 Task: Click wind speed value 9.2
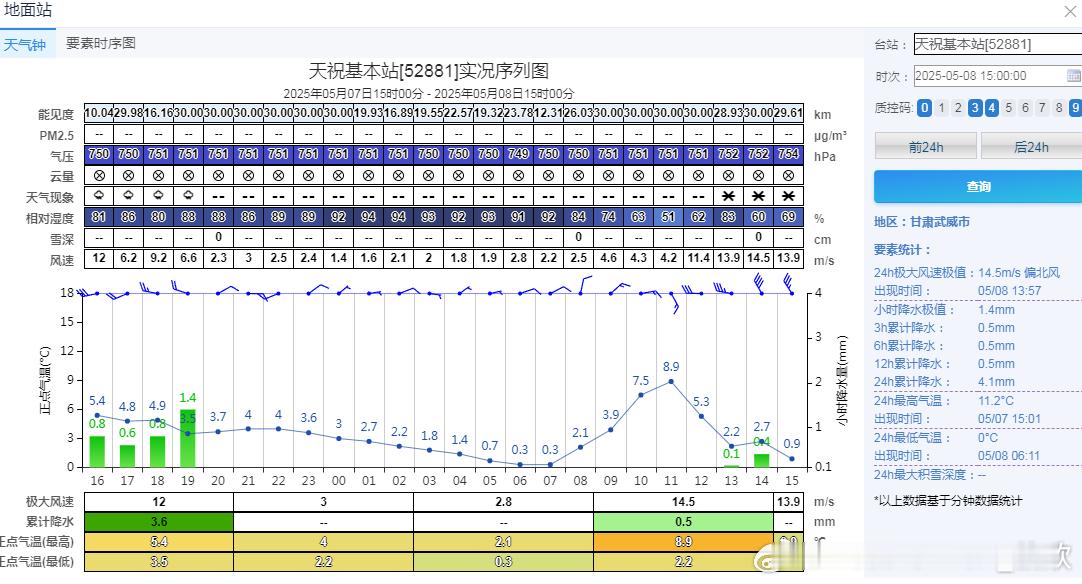158,258
